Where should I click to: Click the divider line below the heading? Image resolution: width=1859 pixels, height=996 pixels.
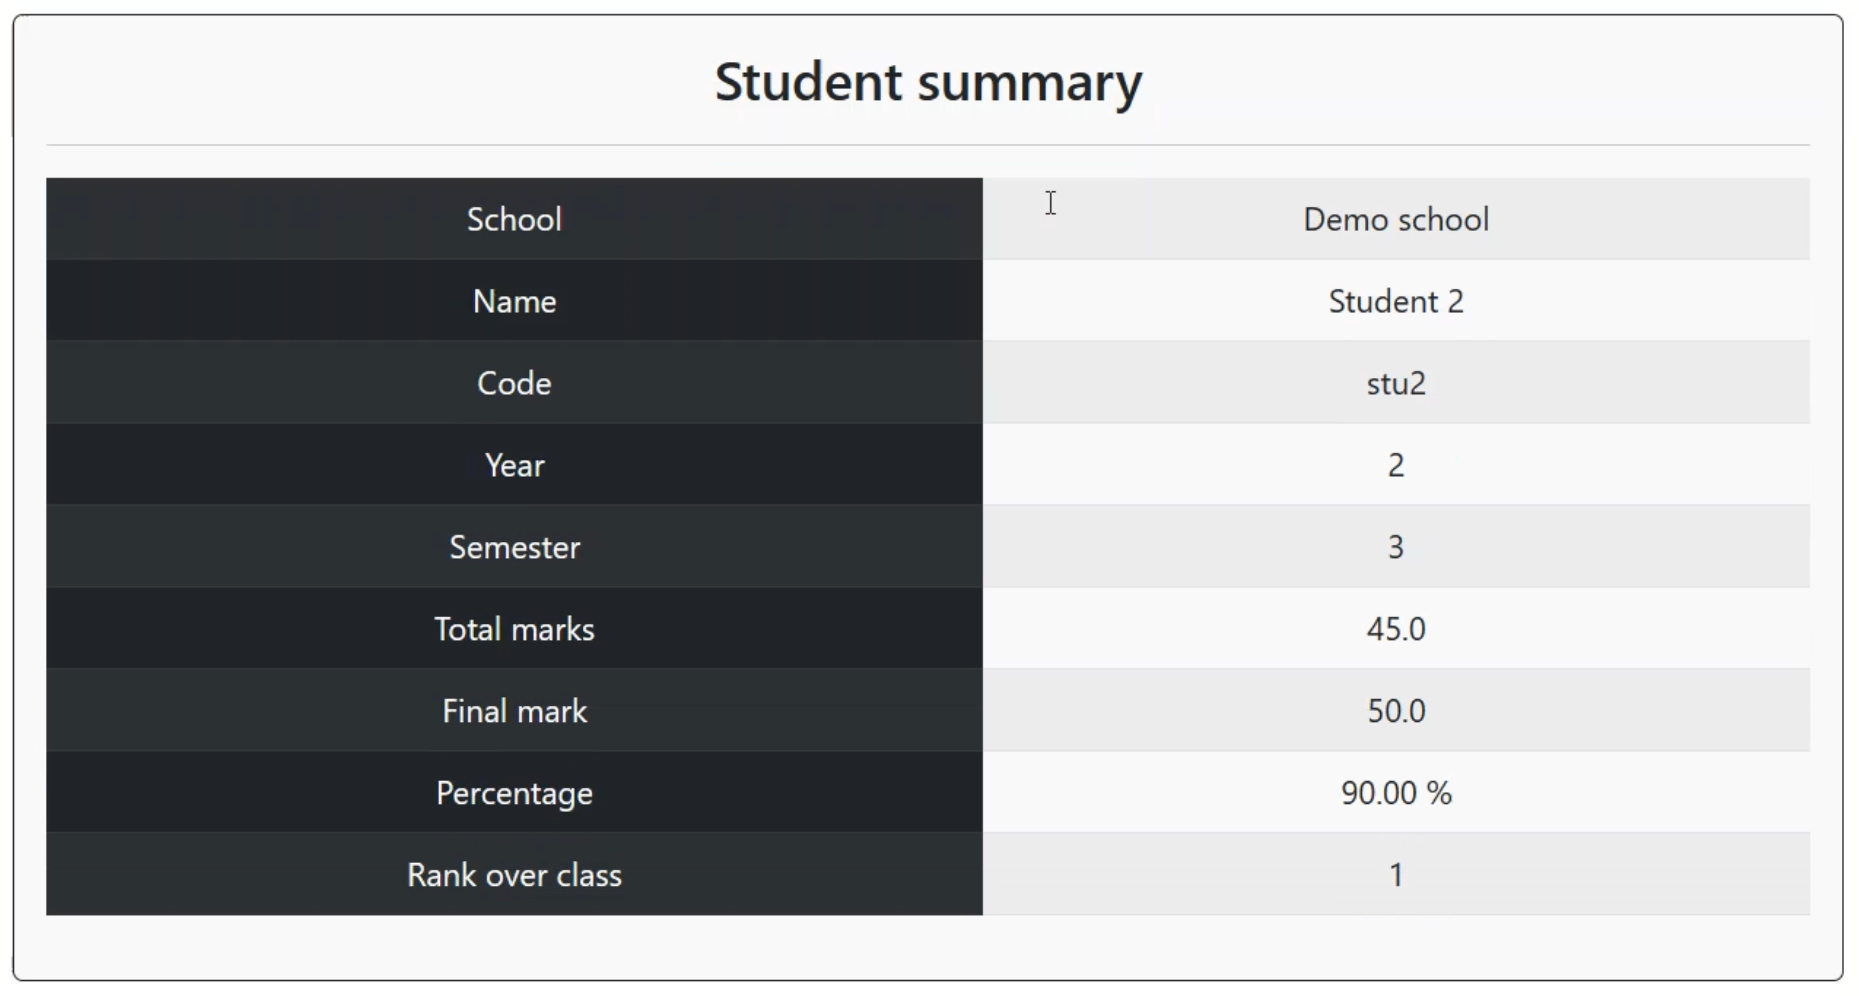928,145
